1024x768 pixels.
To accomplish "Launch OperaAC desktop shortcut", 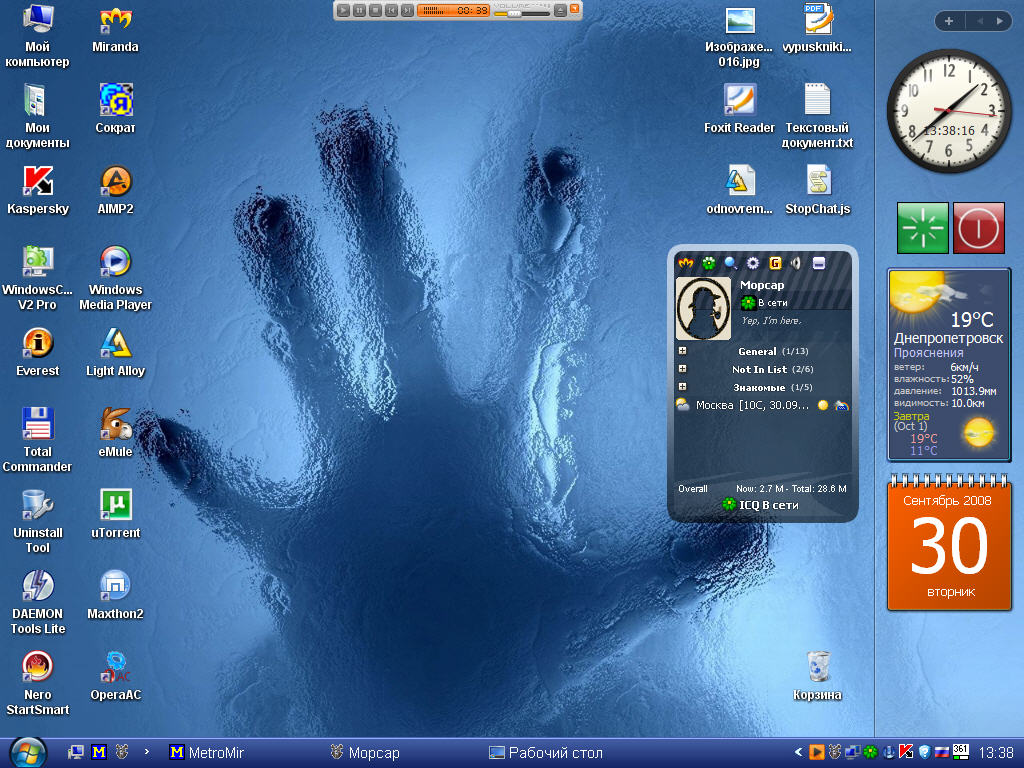I will click(x=116, y=677).
